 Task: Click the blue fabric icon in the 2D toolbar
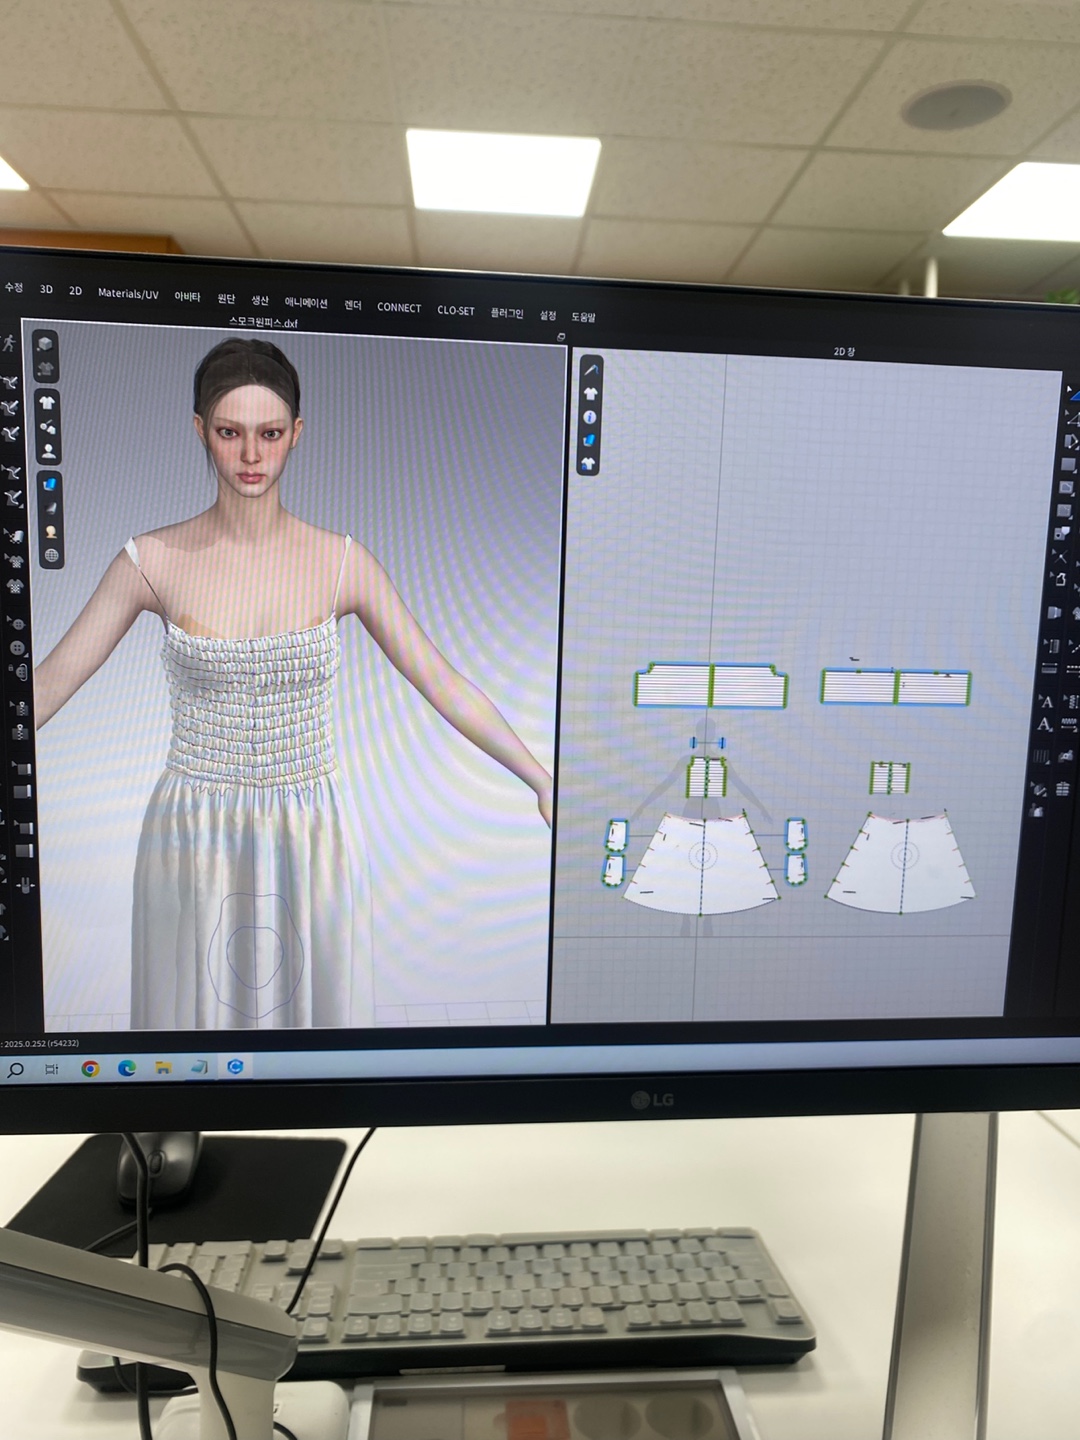coord(589,440)
